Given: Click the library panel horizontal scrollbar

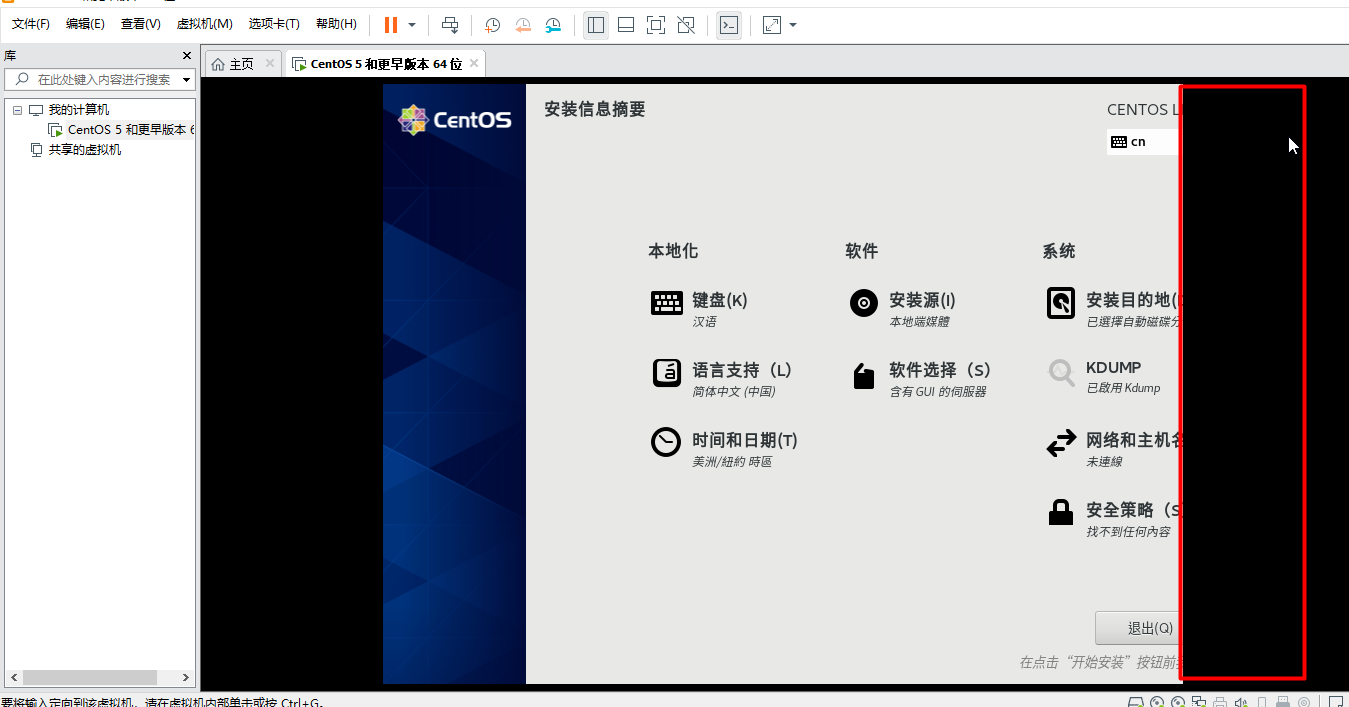Looking at the screenshot, I should tap(90, 677).
